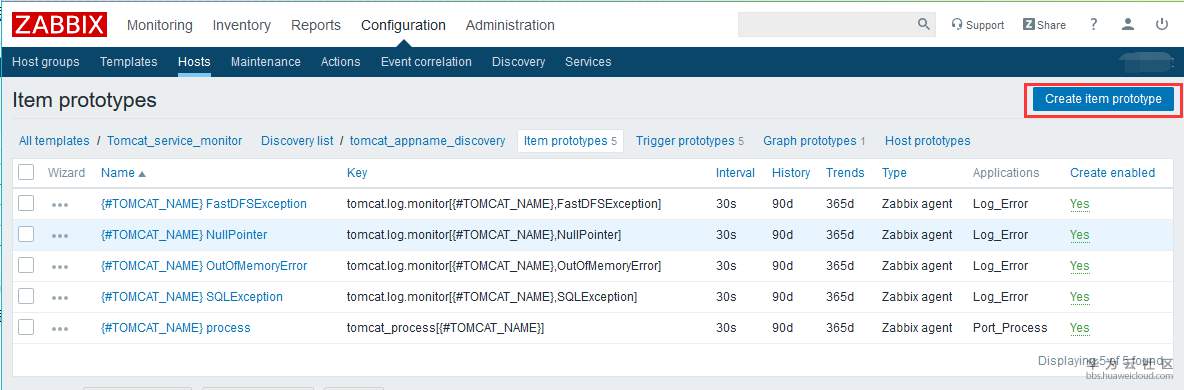Open the Reports menu
Screen dimensions: 1184x390
(316, 26)
